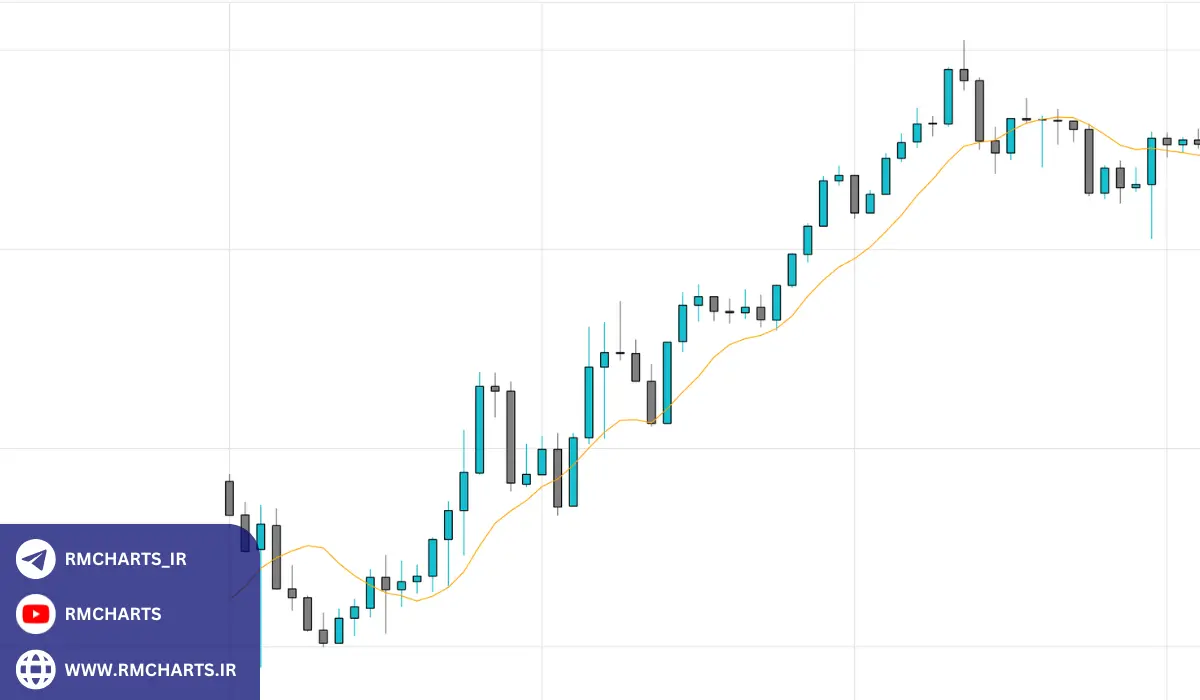Image resolution: width=1200 pixels, height=700 pixels.
Task: Select the large gray candle below the average on the right
Action: click(1089, 160)
